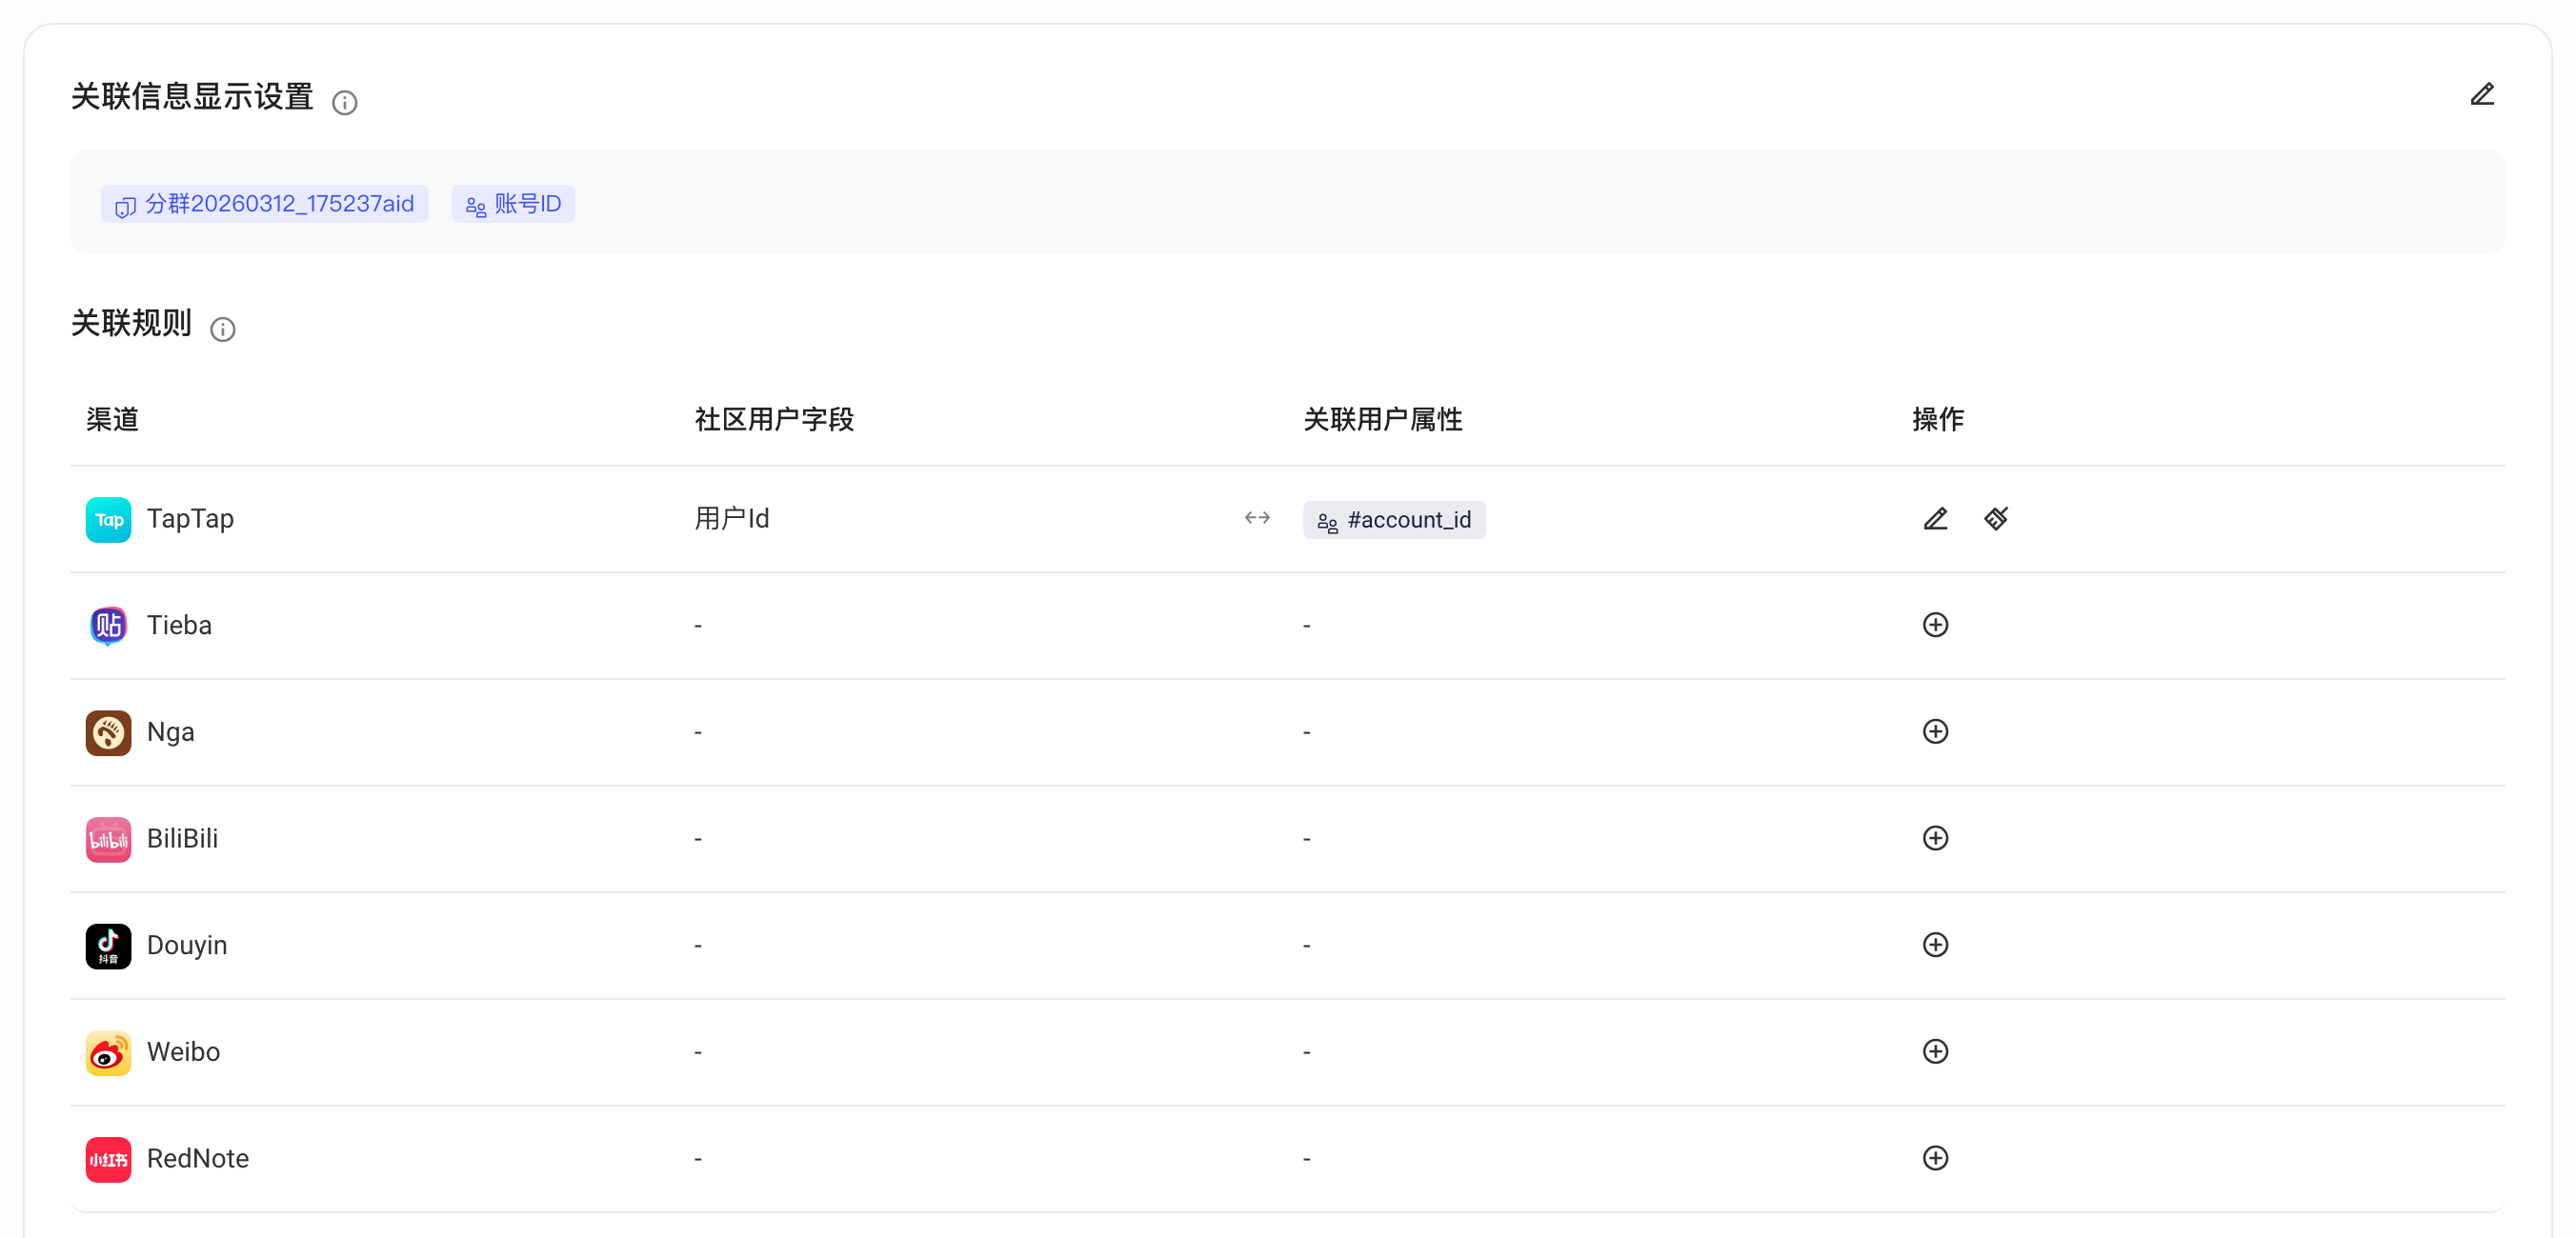Click the RedNote channel name
The height and width of the screenshot is (1238, 2576).
click(x=198, y=1158)
